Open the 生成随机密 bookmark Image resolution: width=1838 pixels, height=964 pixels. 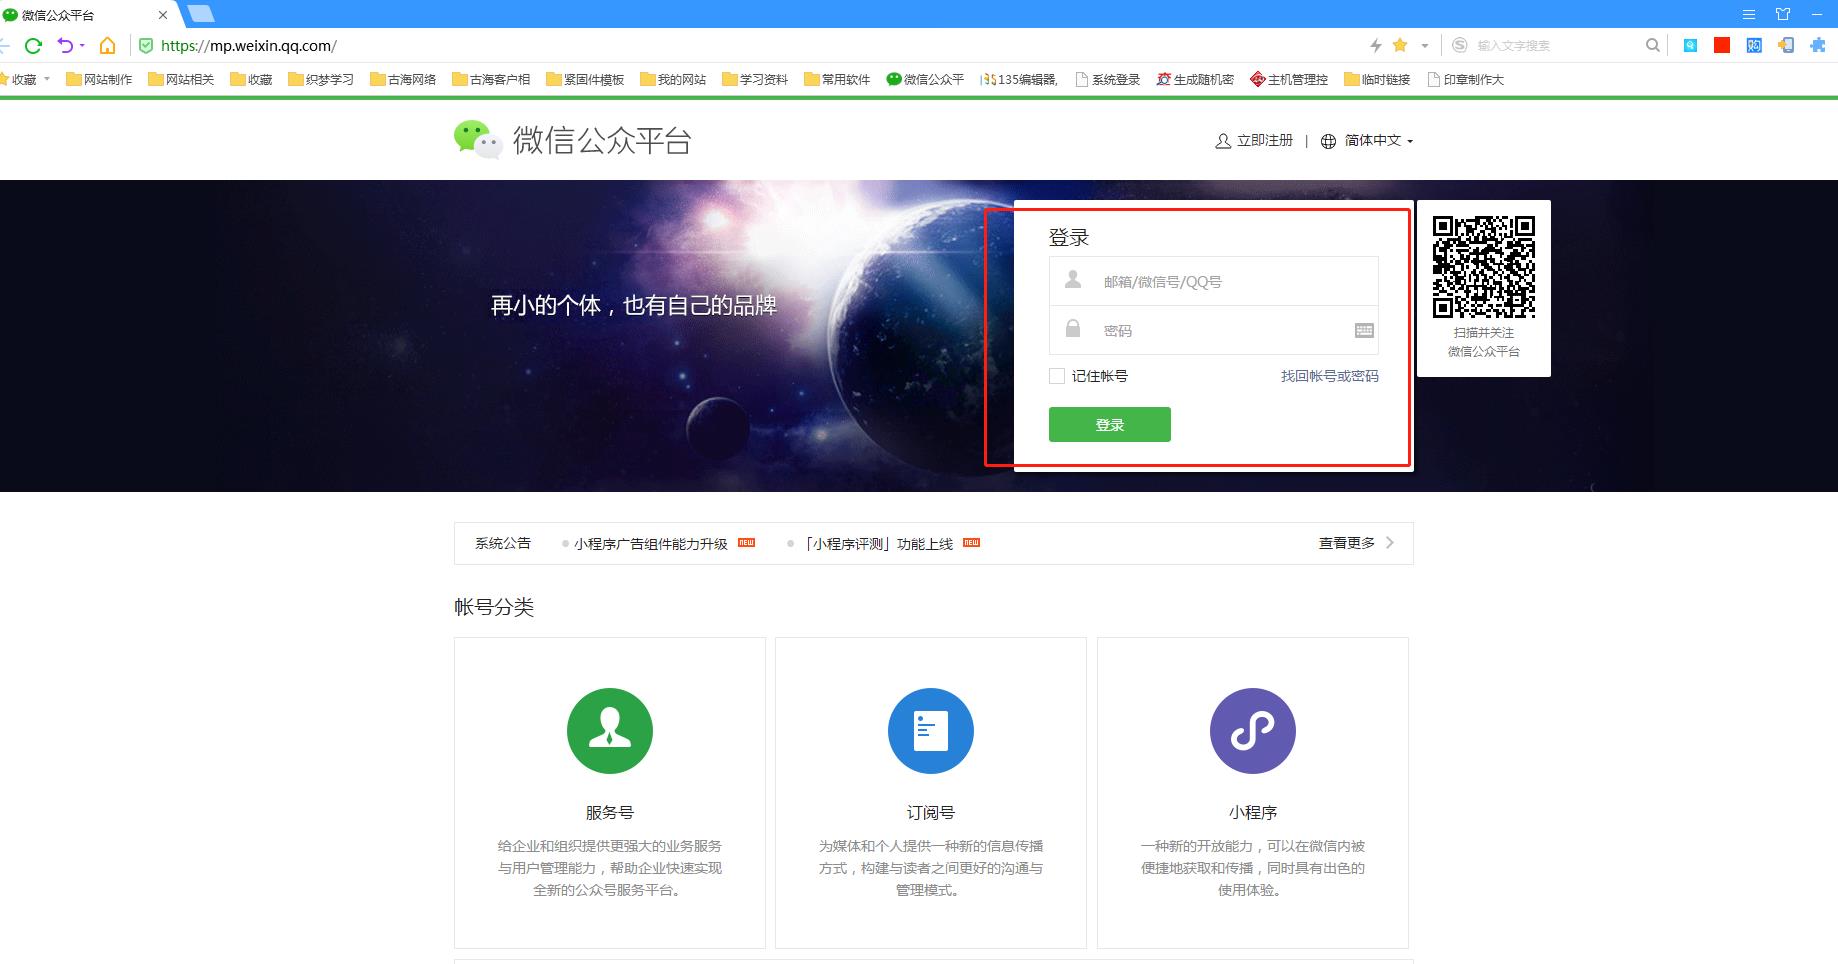click(x=1195, y=79)
